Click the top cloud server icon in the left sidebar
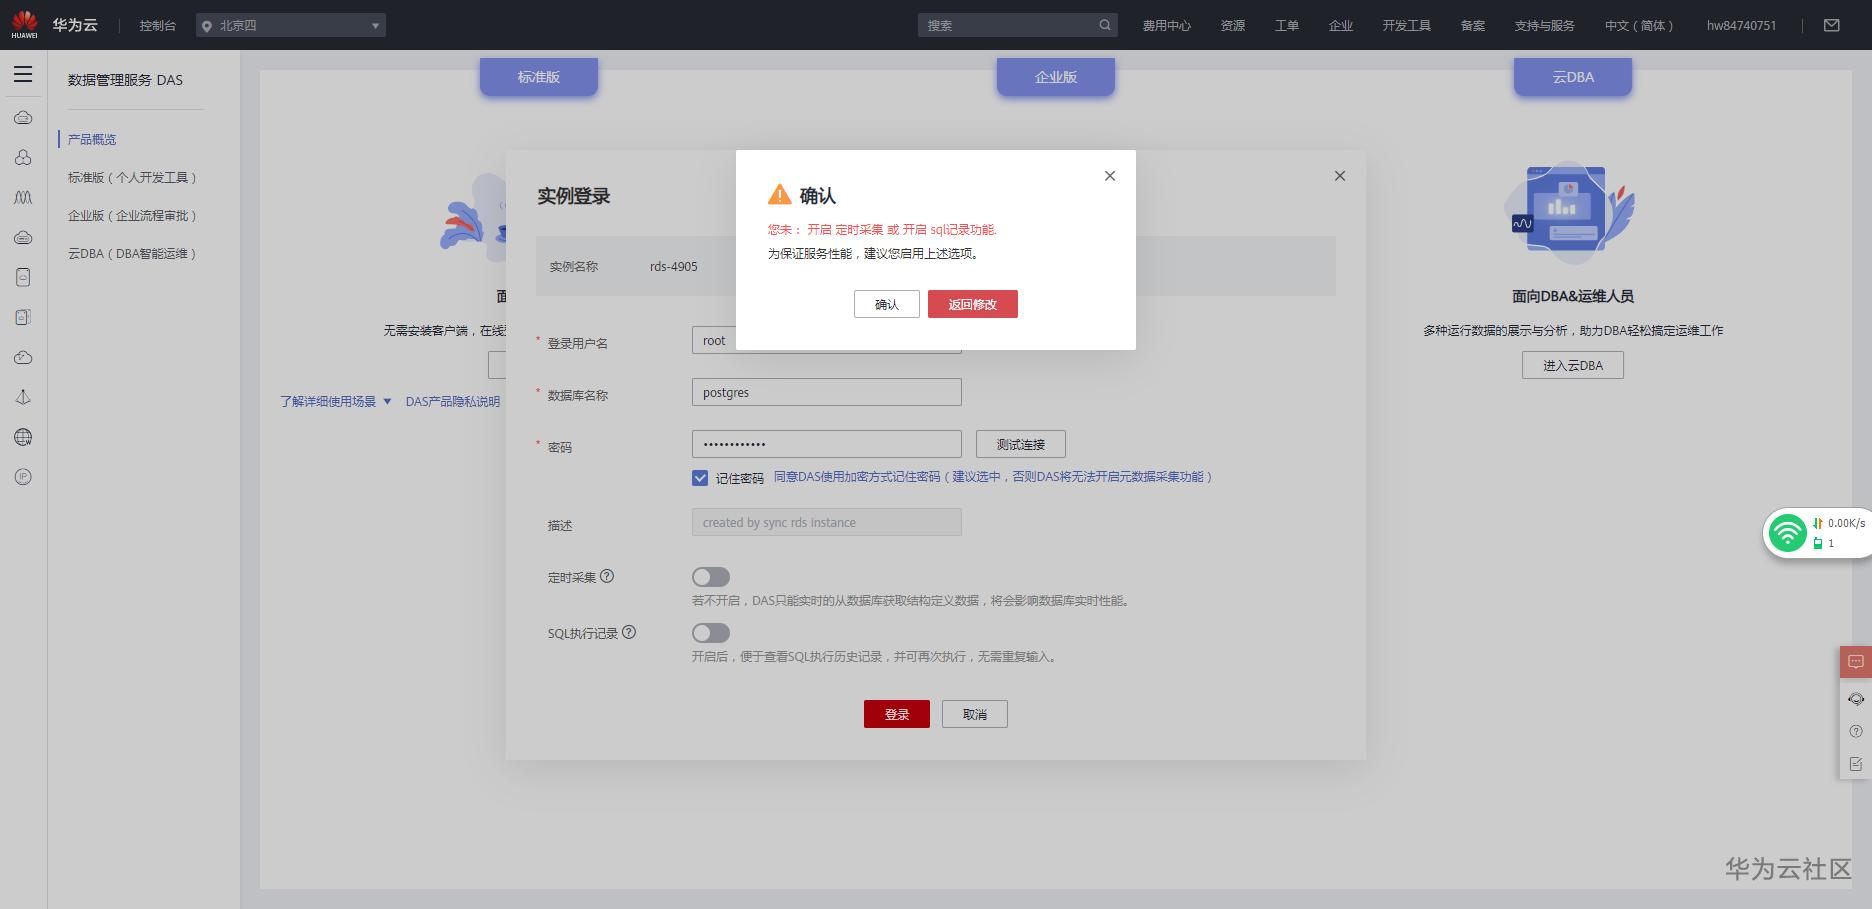Image resolution: width=1872 pixels, height=909 pixels. [23, 118]
